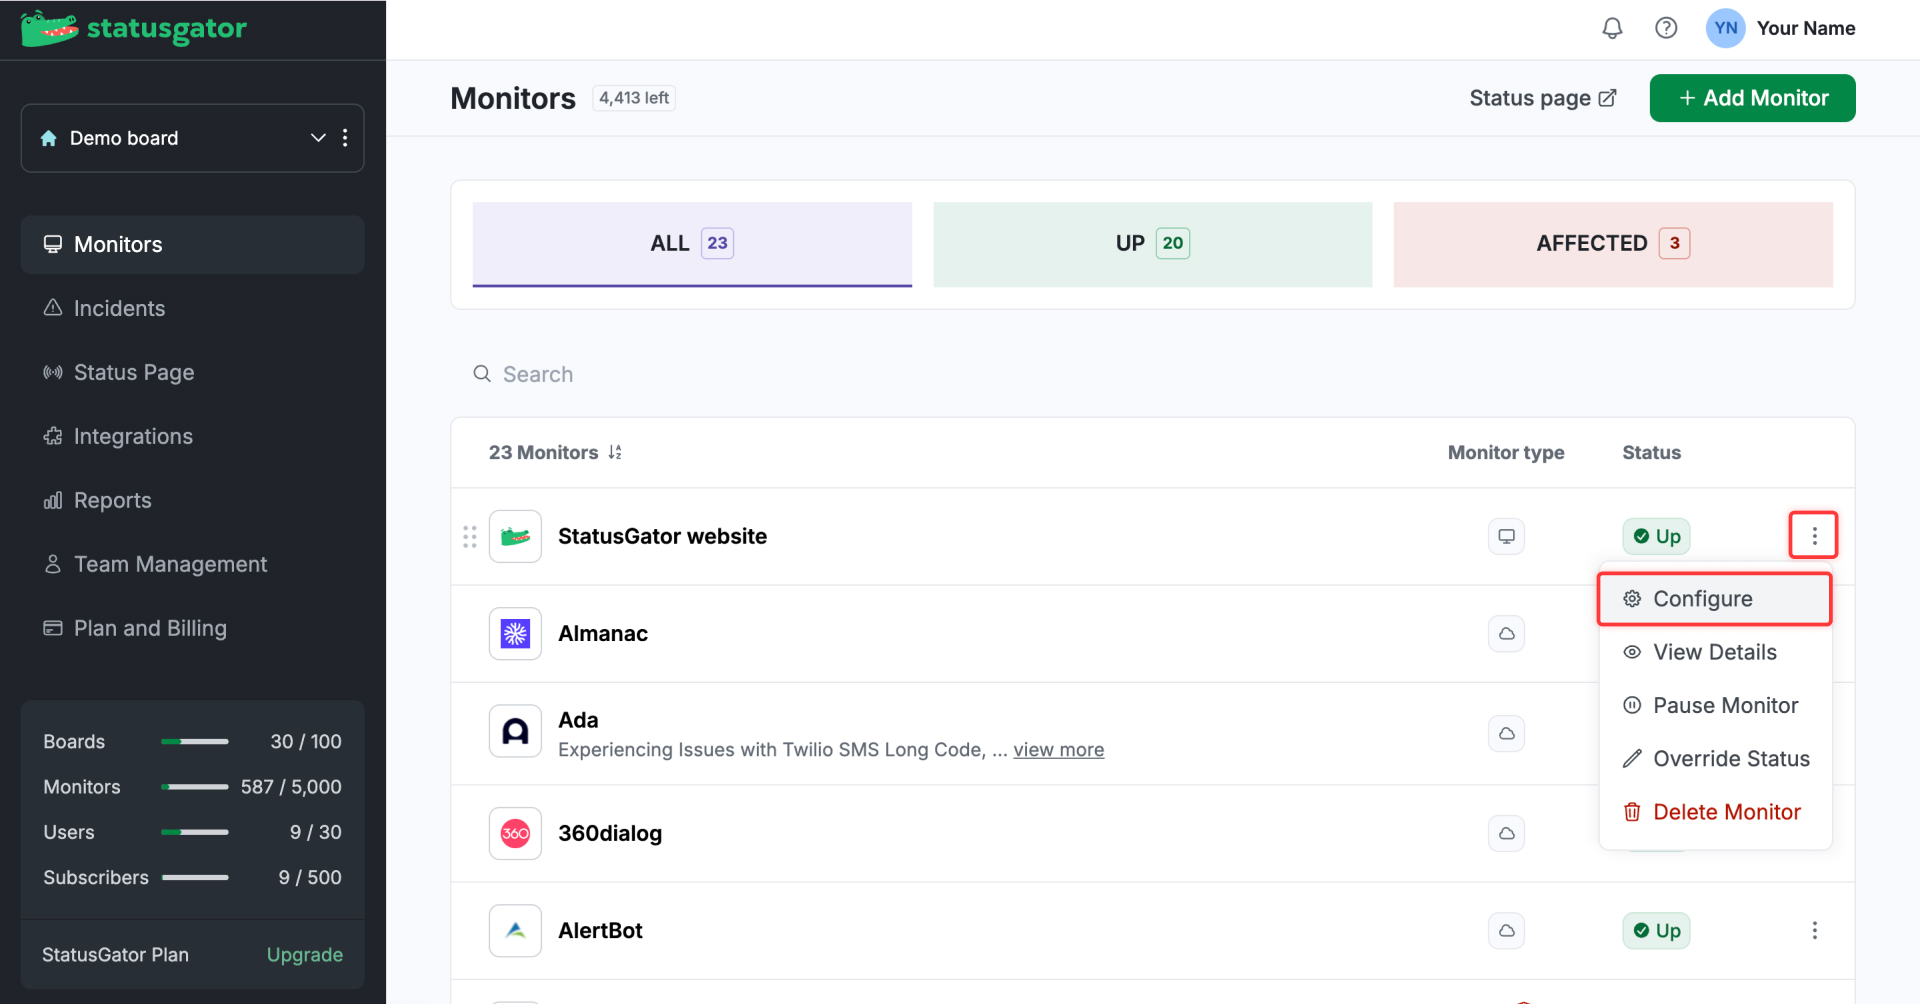Click cloud monitor type icon for Ada
Screen dimensions: 1920x1004
coord(1506,734)
